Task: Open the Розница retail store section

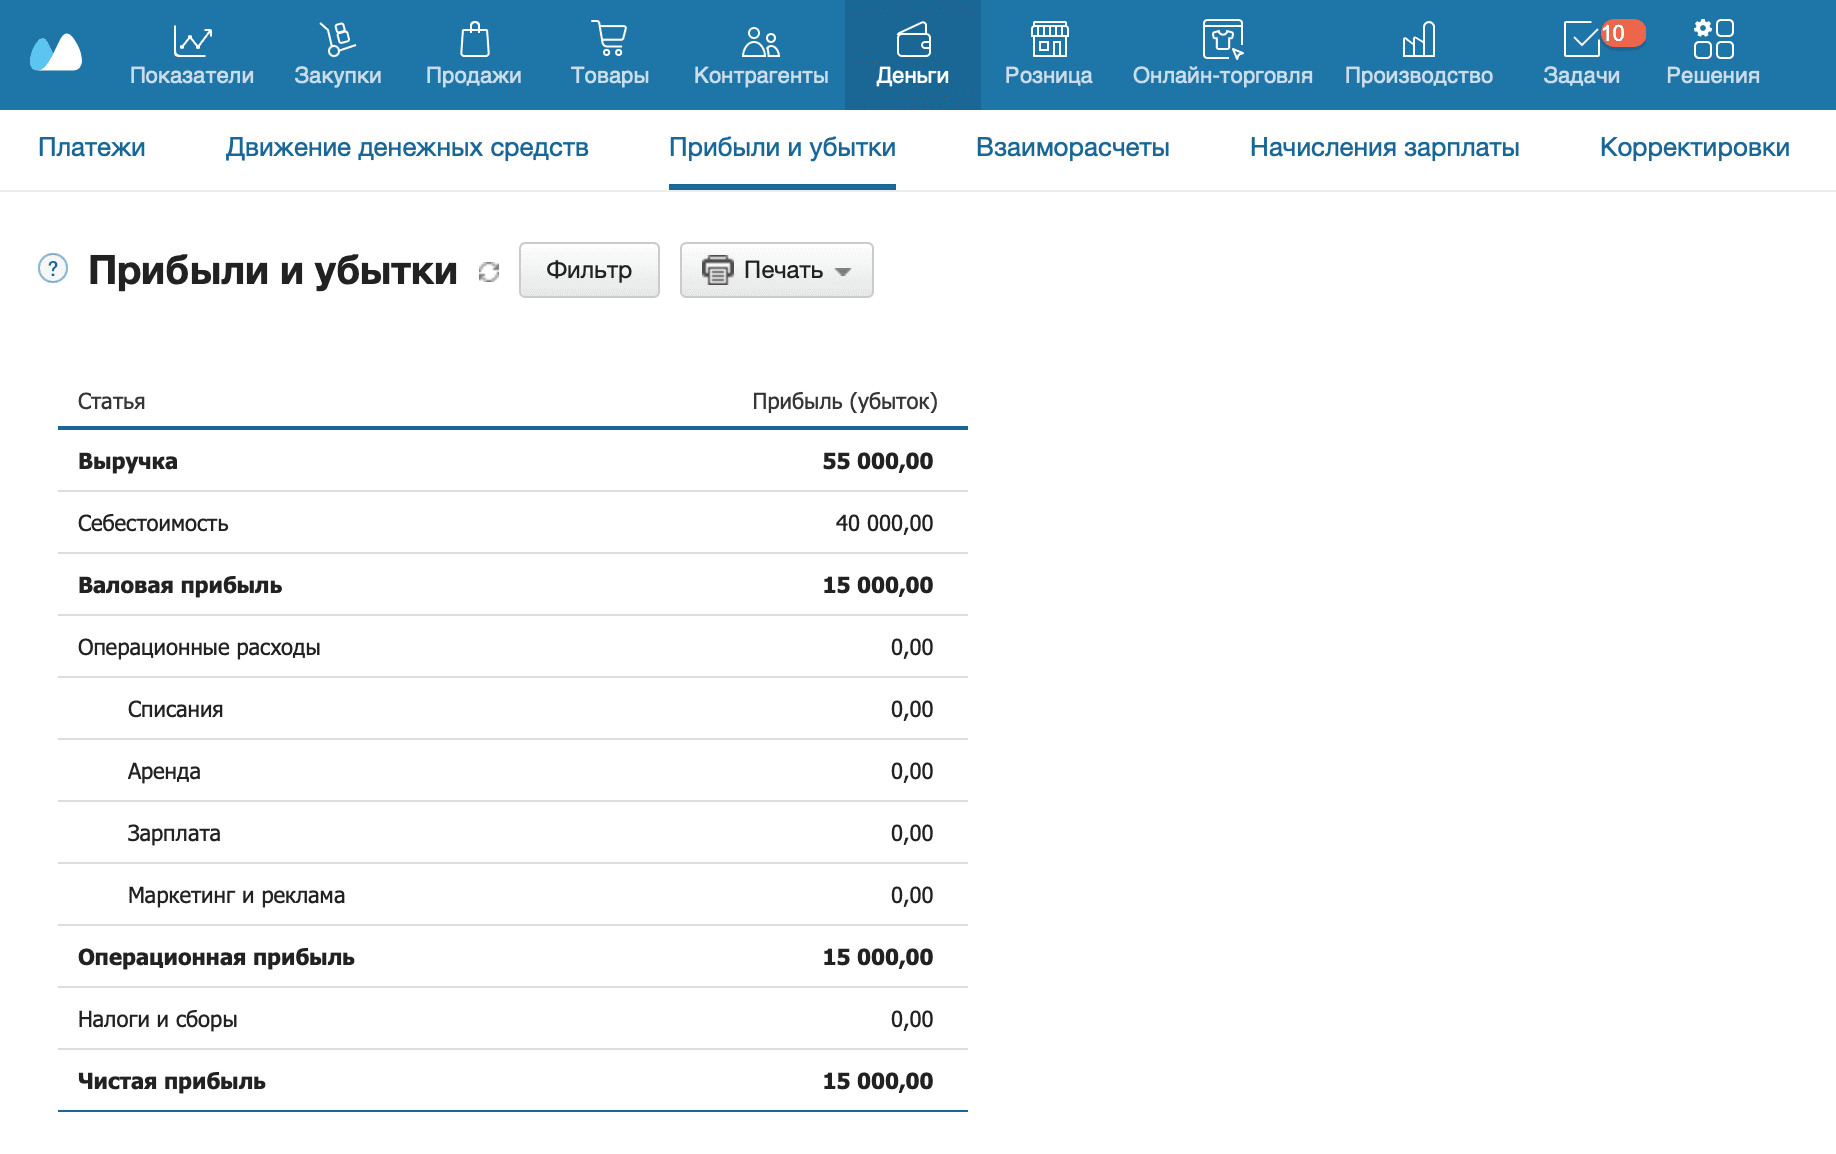Action: click(x=1048, y=55)
